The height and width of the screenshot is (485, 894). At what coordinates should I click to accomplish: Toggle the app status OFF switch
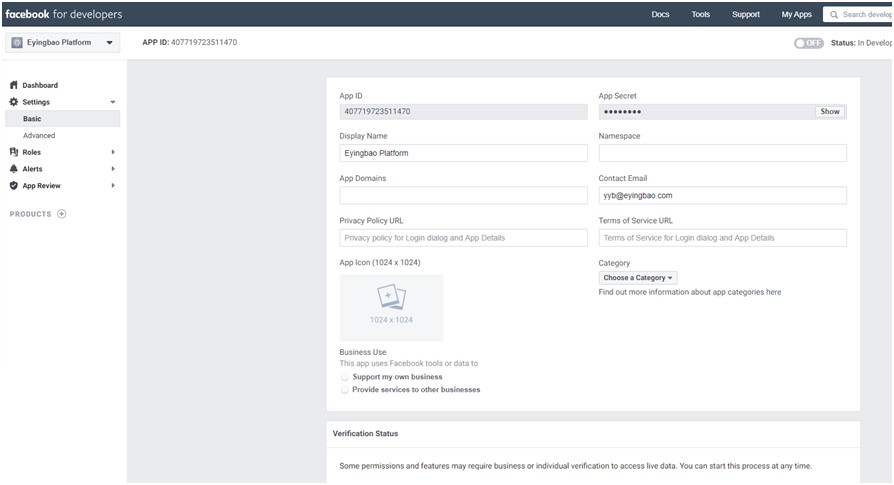tap(809, 43)
